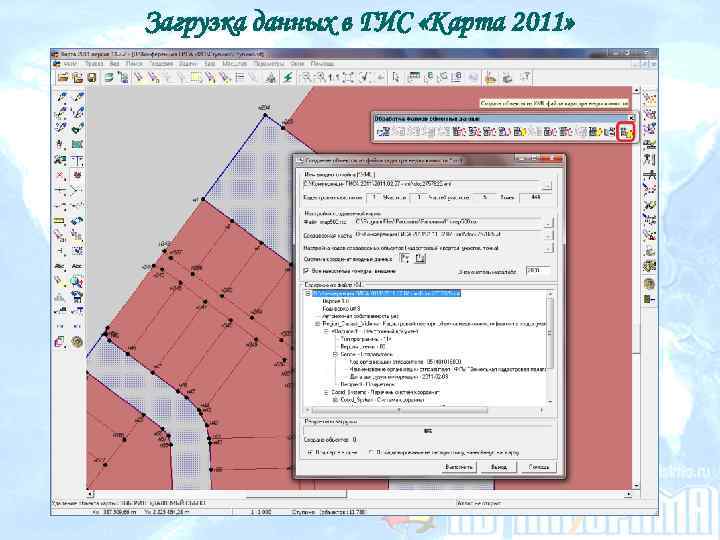This screenshot has width=720, height=540.
Task: Open browse button for XML input file
Action: point(547,186)
